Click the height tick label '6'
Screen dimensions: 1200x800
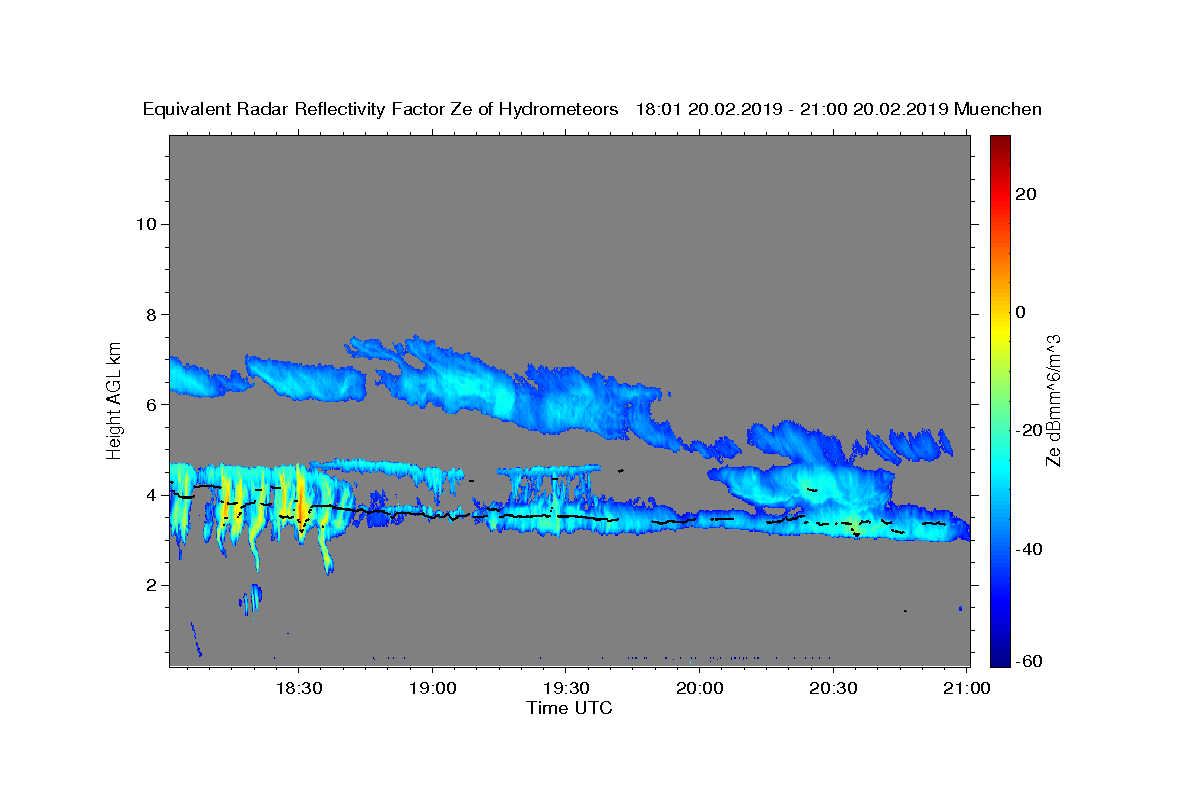coord(150,405)
